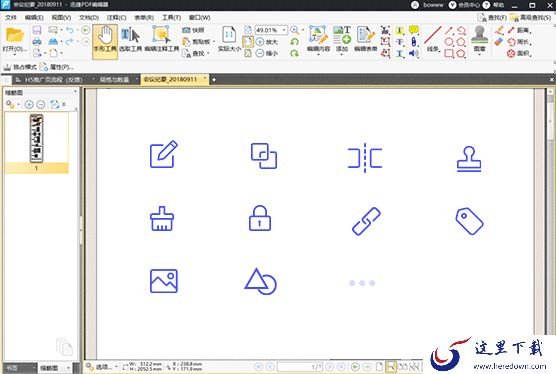
Task: Toggle the highlighted fit-page zoom icon
Action: 248,42
